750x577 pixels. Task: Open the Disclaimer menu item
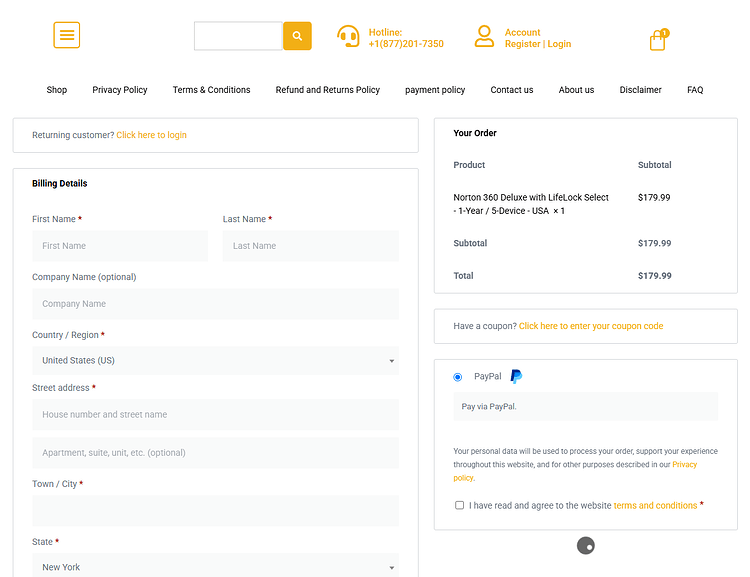point(640,90)
